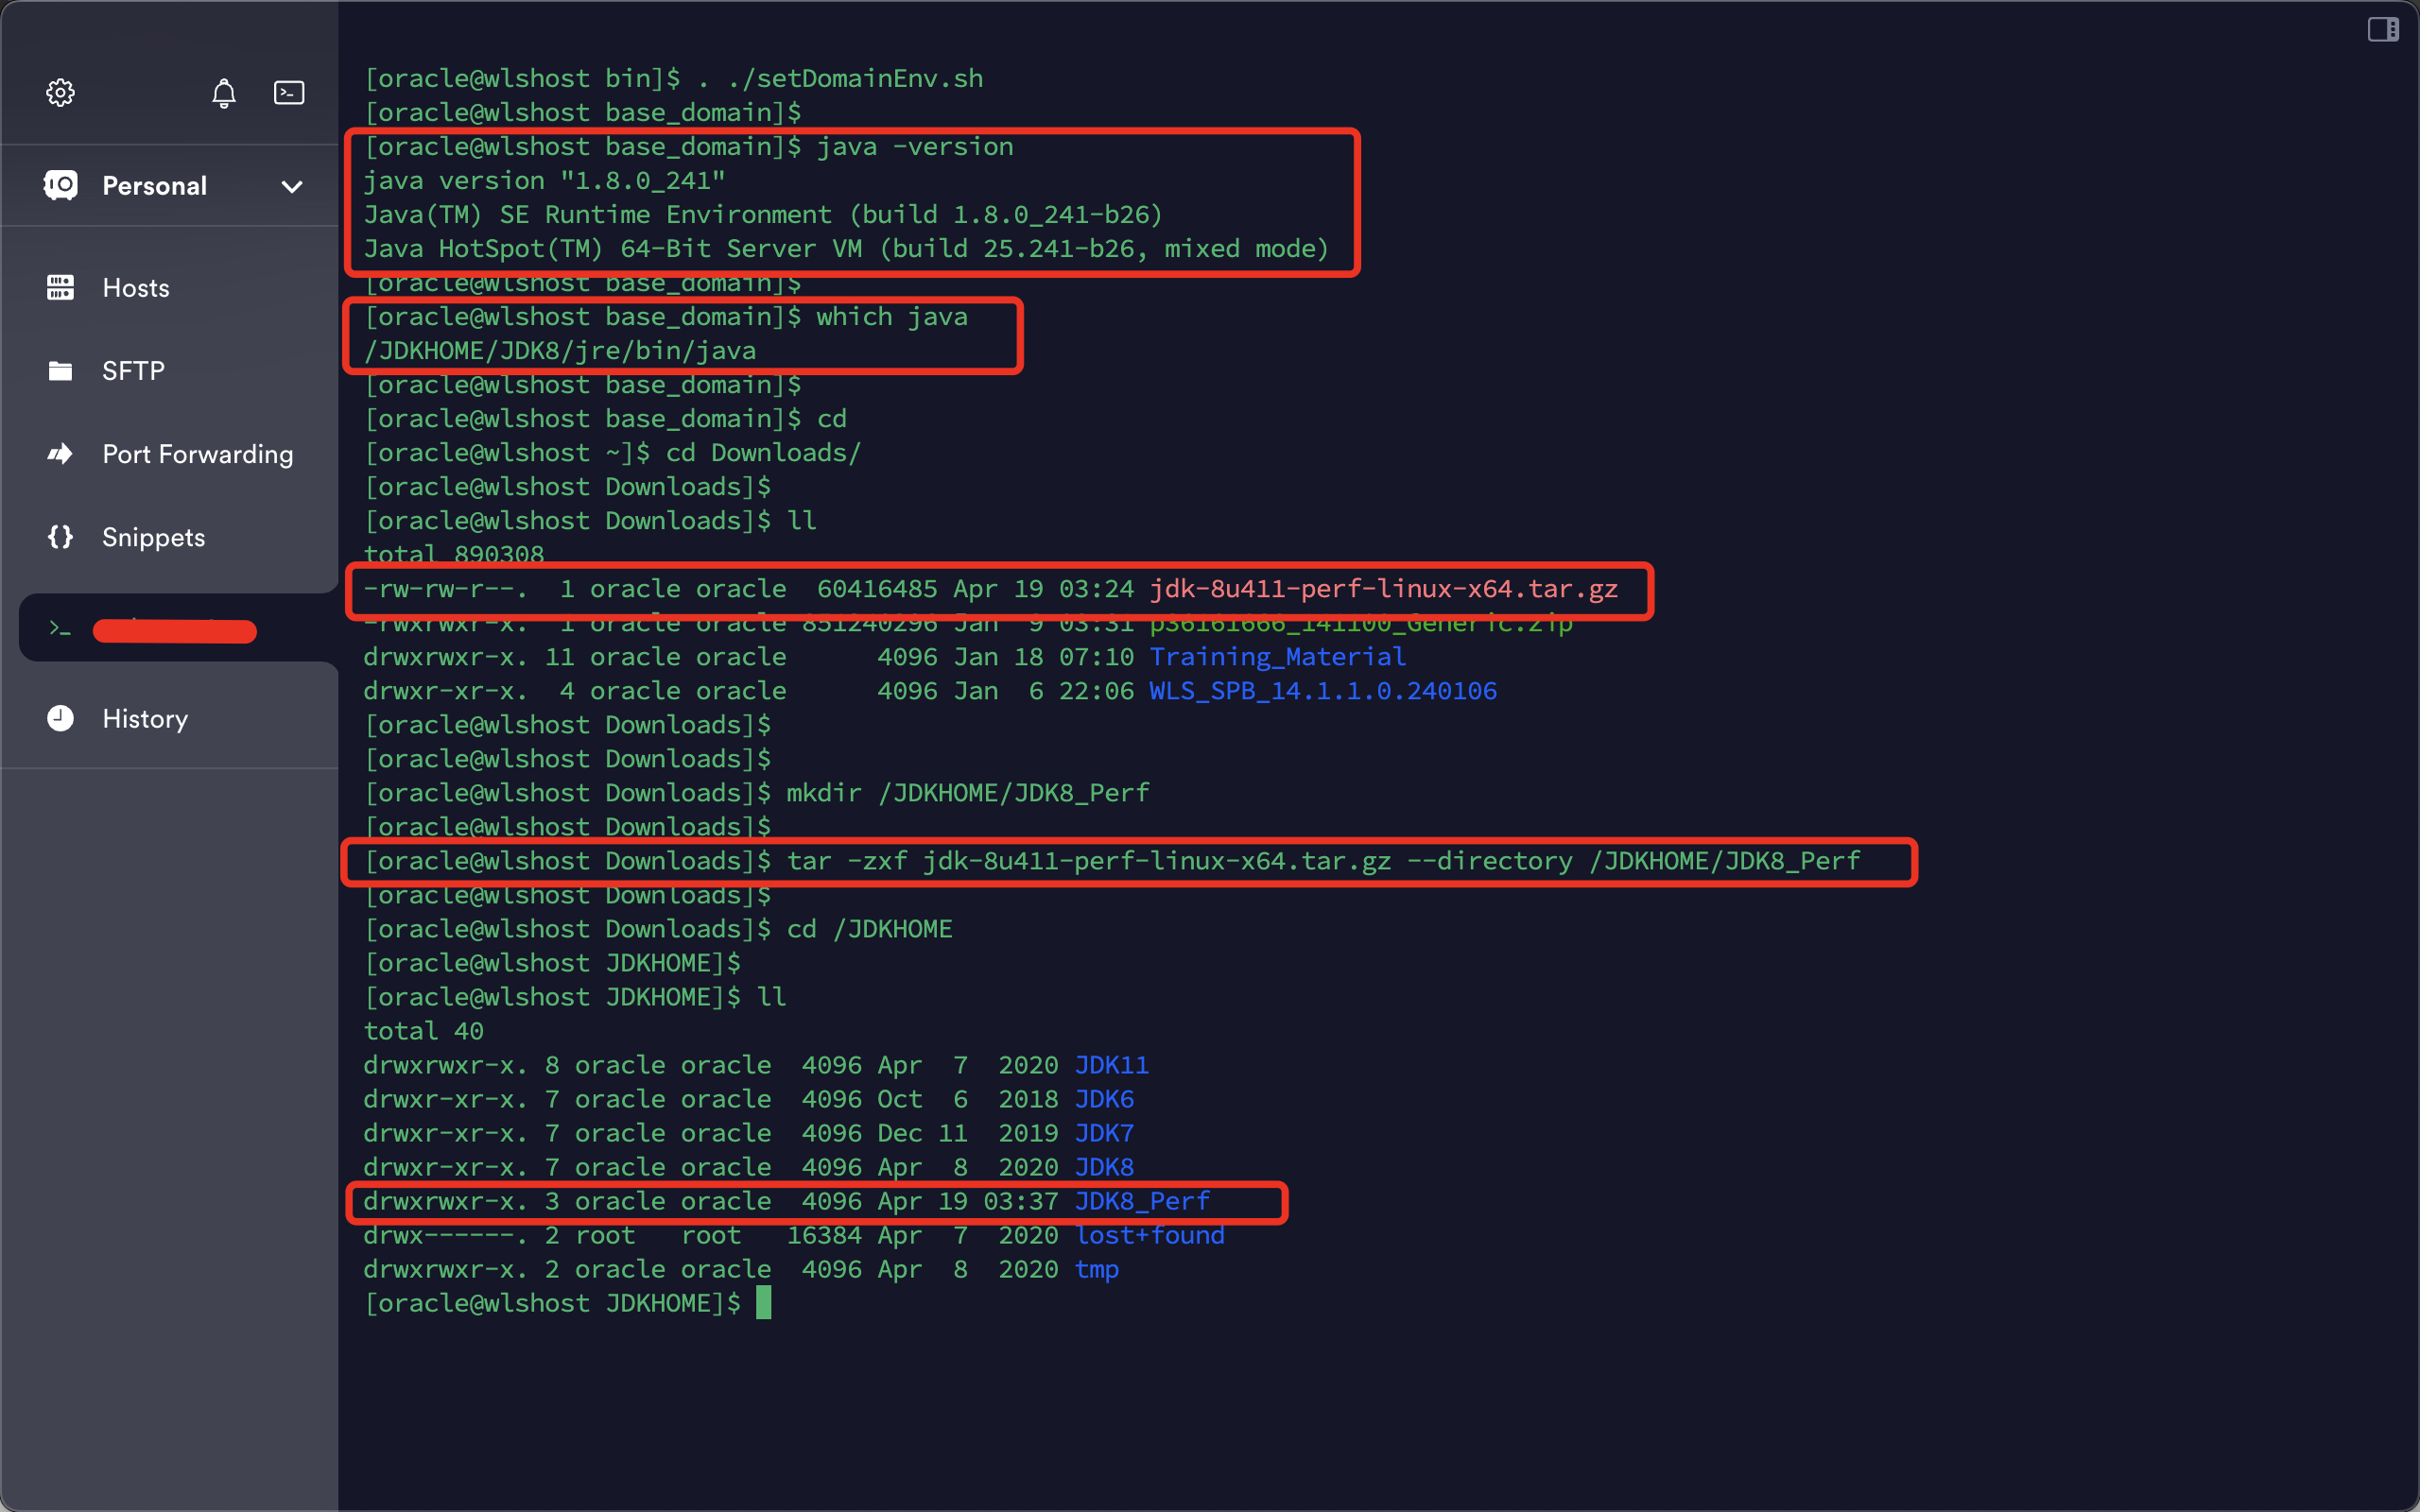Click the Port Forwarding arrow icon
Viewport: 2420px width, 1512px height.
[60, 454]
